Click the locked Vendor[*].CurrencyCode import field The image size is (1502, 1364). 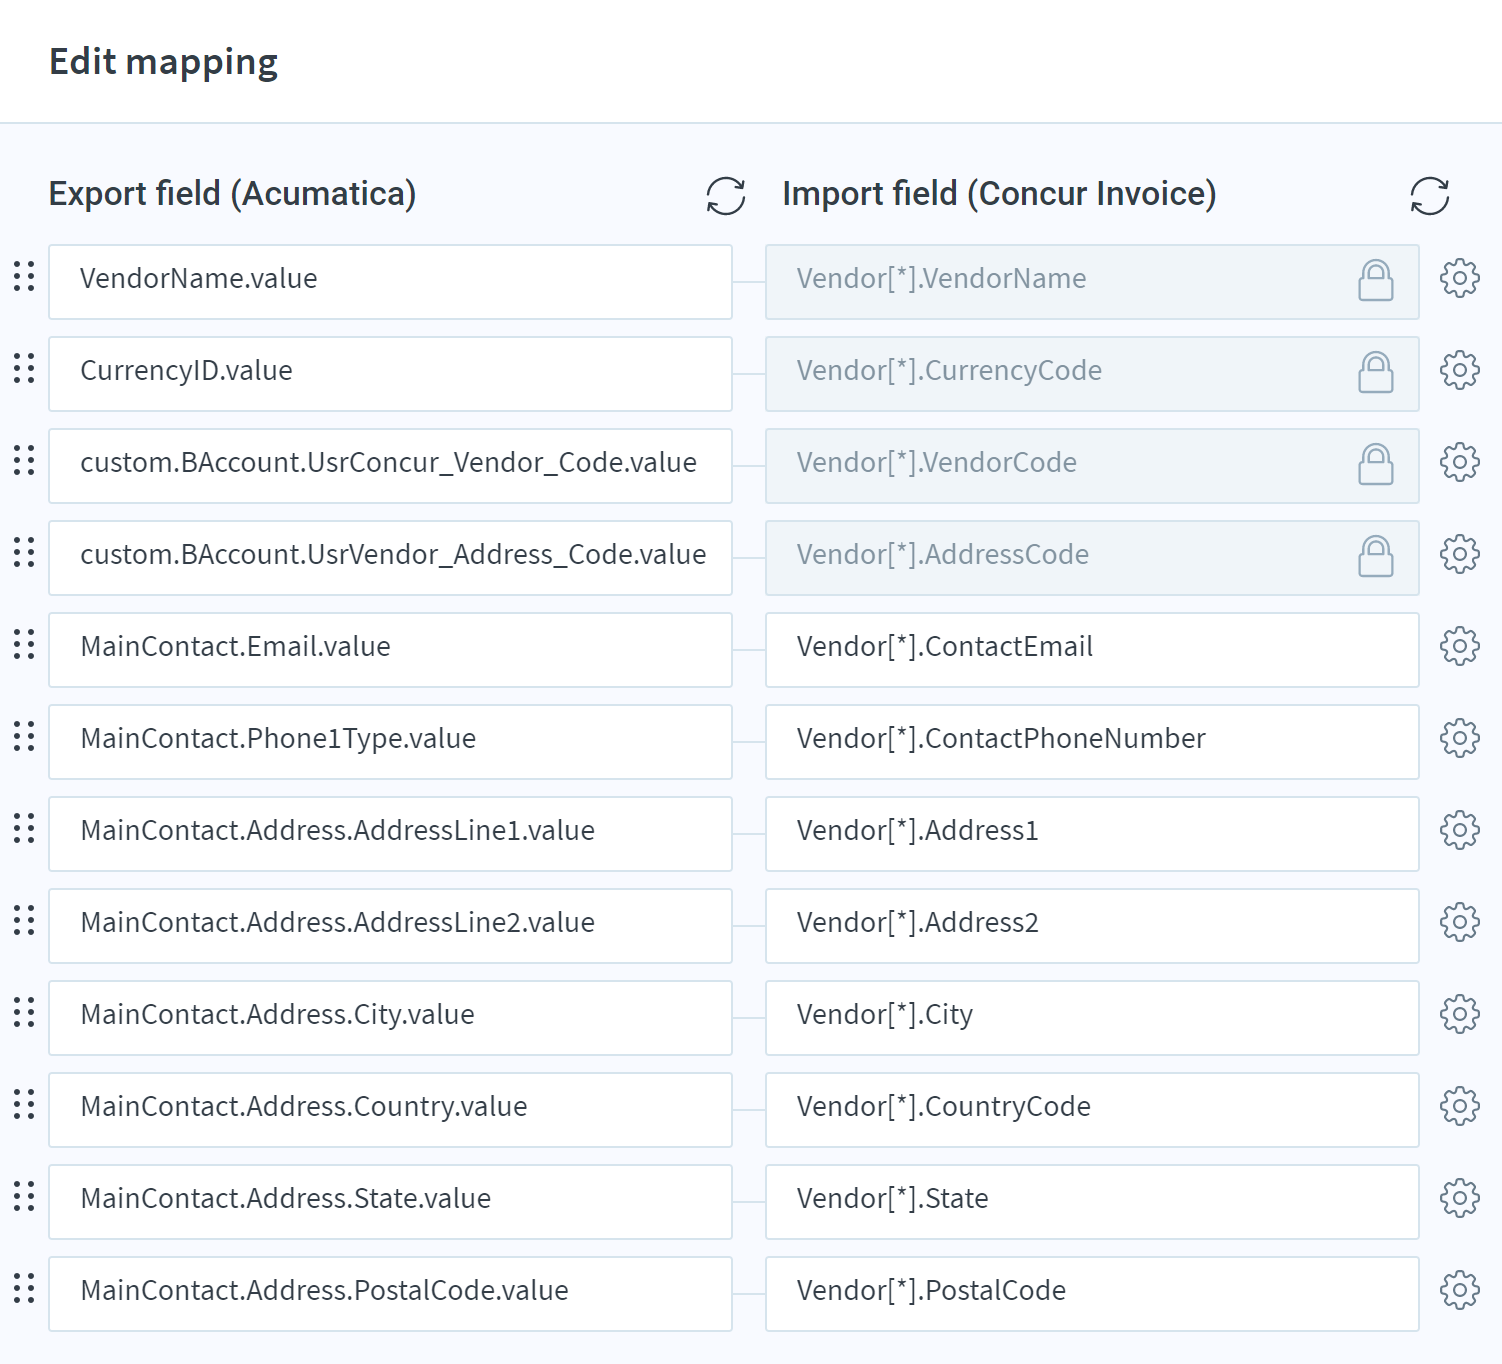[x=1092, y=374]
